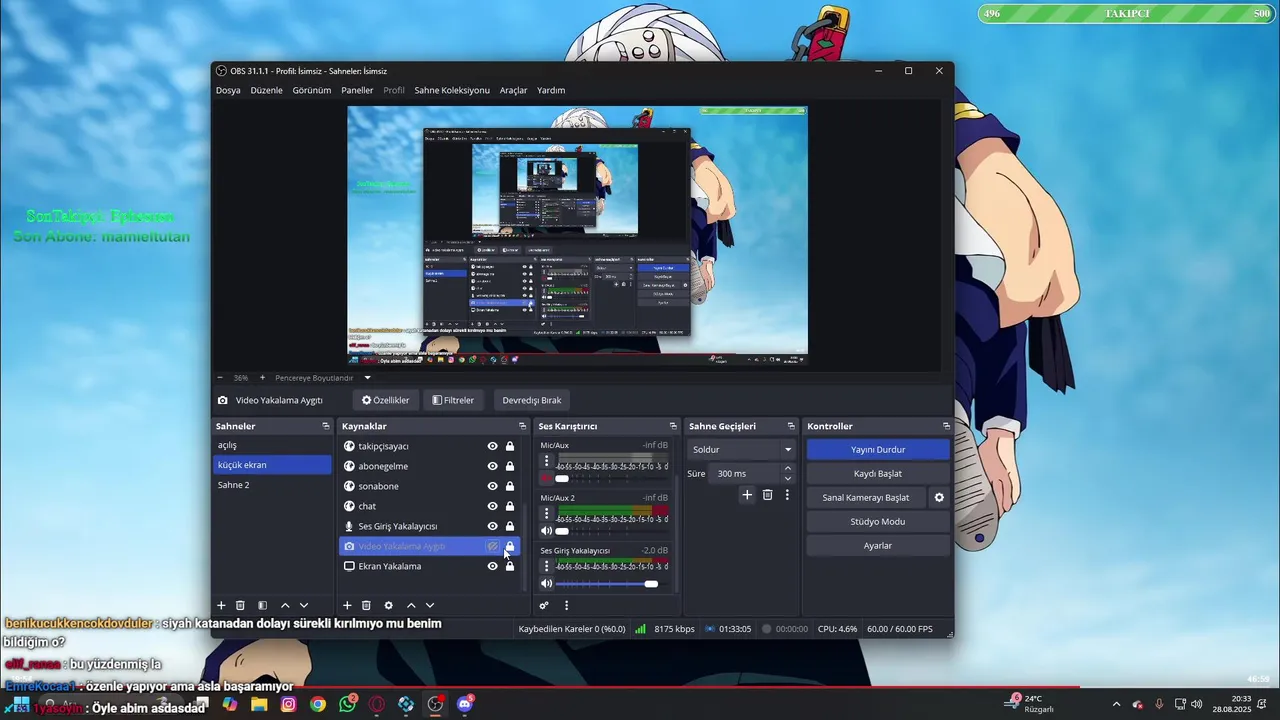Add a new source with plus icon
The height and width of the screenshot is (720, 1280).
347,605
